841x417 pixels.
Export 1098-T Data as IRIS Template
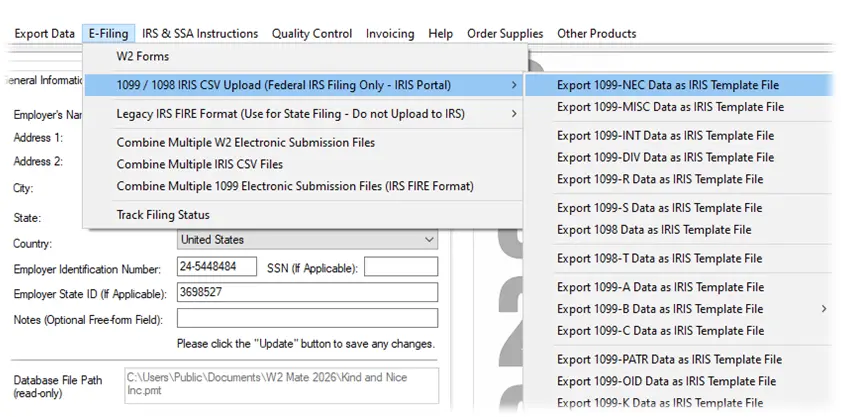point(679,258)
